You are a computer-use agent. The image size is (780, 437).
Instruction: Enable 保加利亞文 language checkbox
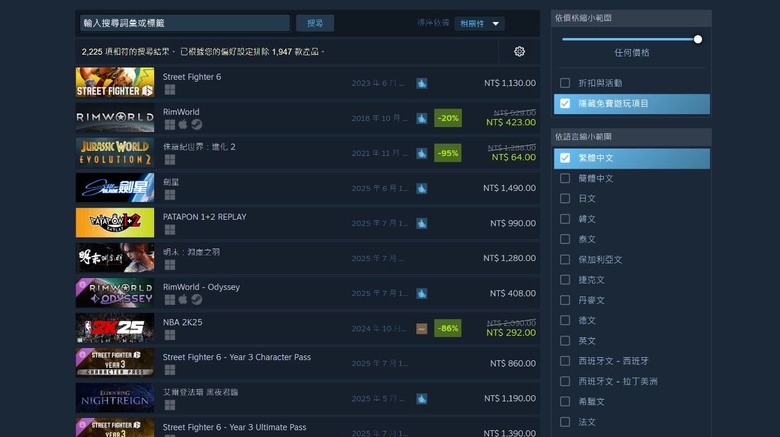[x=565, y=260]
